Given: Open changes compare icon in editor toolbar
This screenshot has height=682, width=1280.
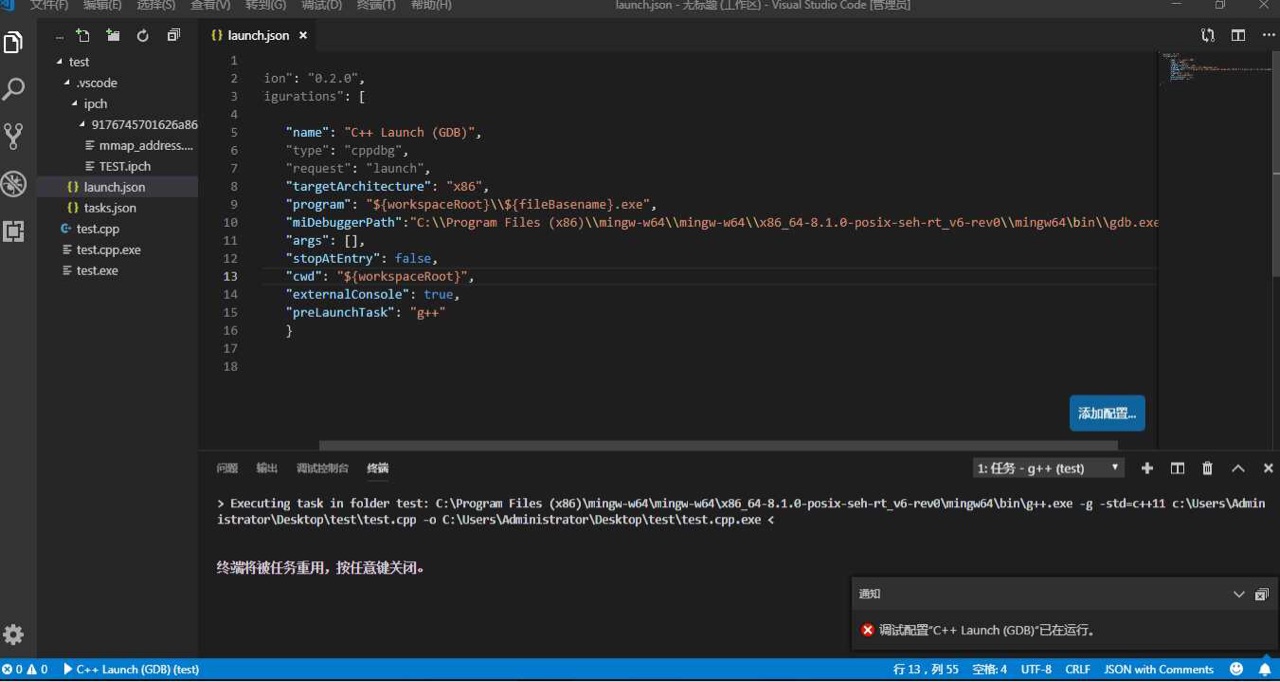Looking at the screenshot, I should pyautogui.click(x=1208, y=35).
